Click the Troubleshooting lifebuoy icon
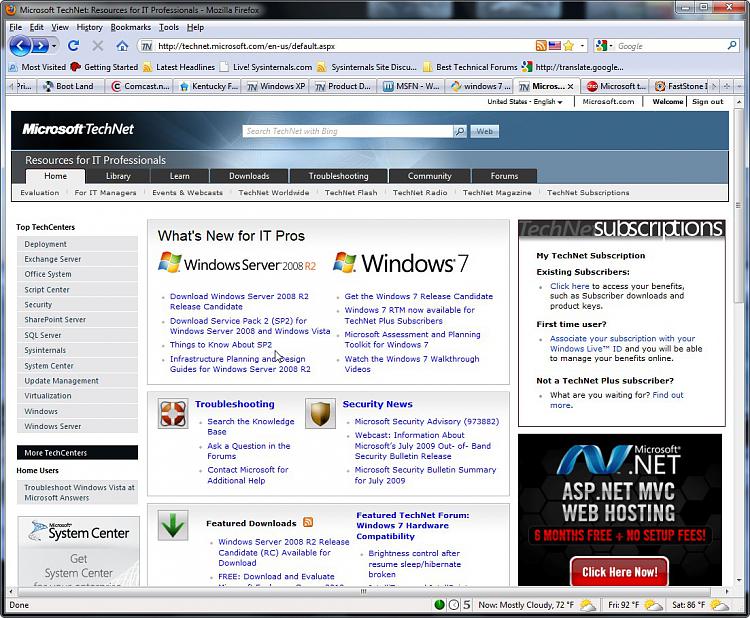The image size is (750, 618). tap(173, 414)
